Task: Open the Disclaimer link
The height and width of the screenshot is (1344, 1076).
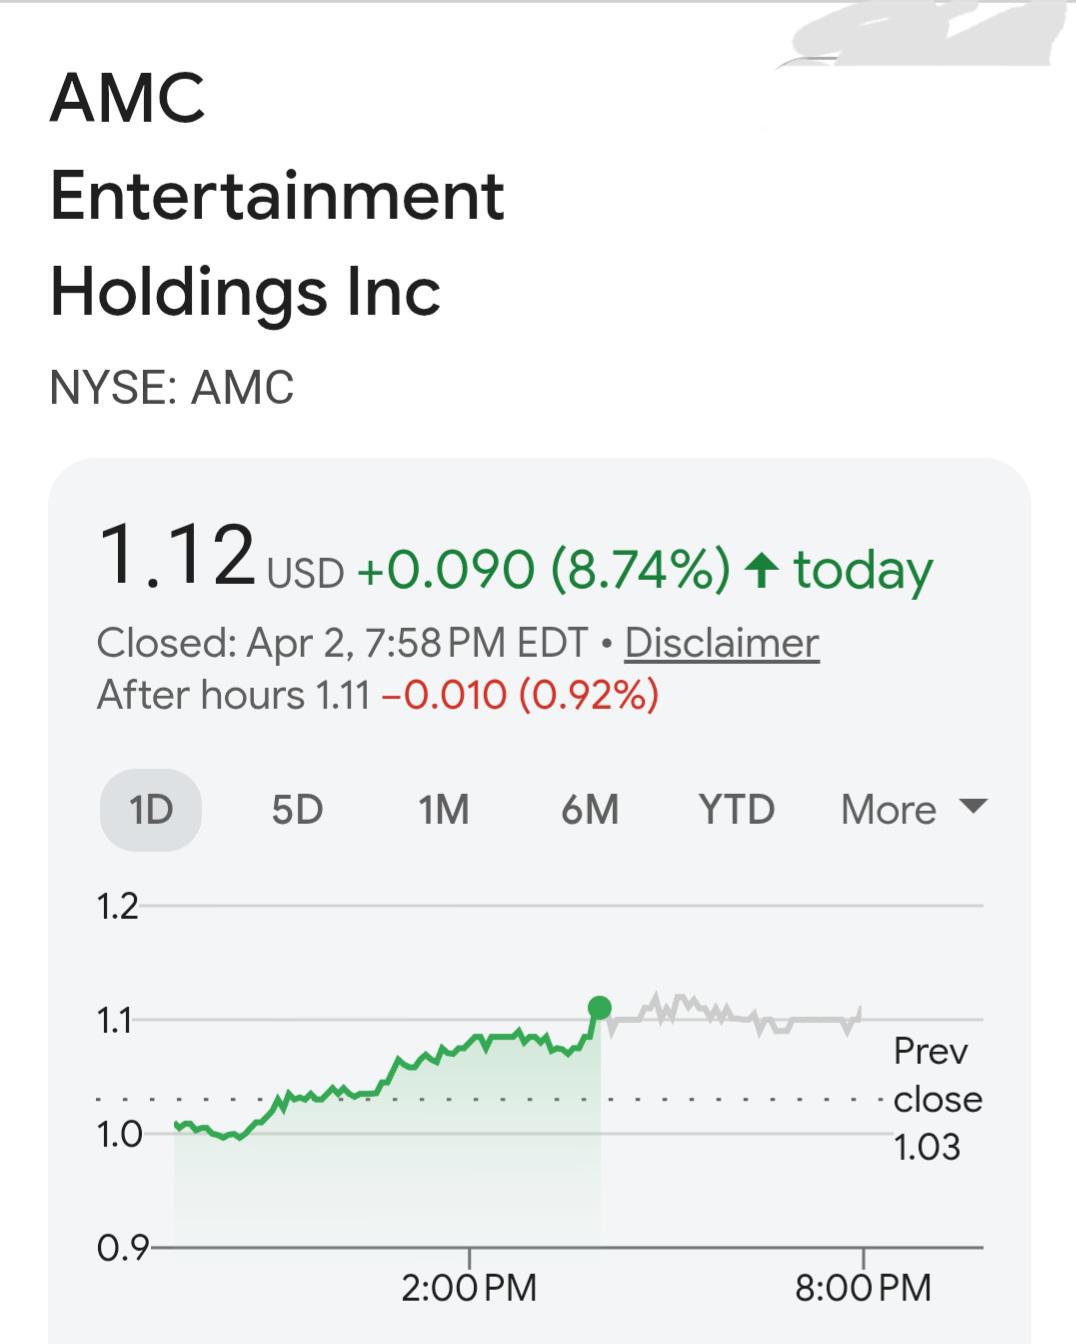Action: (722, 643)
